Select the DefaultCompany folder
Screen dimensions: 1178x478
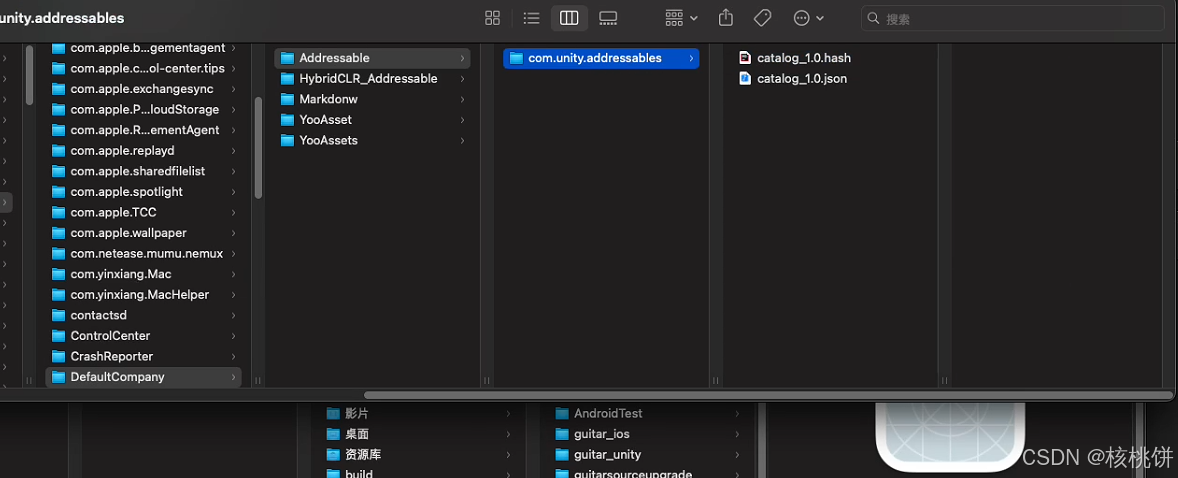143,377
